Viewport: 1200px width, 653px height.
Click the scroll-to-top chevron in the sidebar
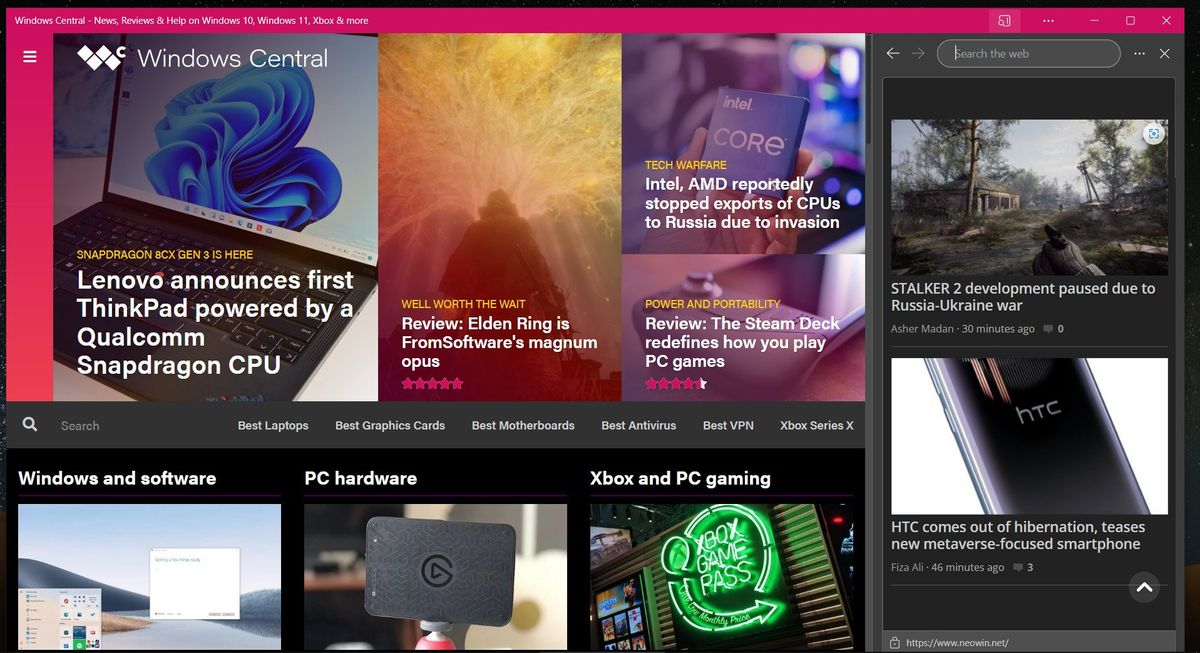[1144, 587]
